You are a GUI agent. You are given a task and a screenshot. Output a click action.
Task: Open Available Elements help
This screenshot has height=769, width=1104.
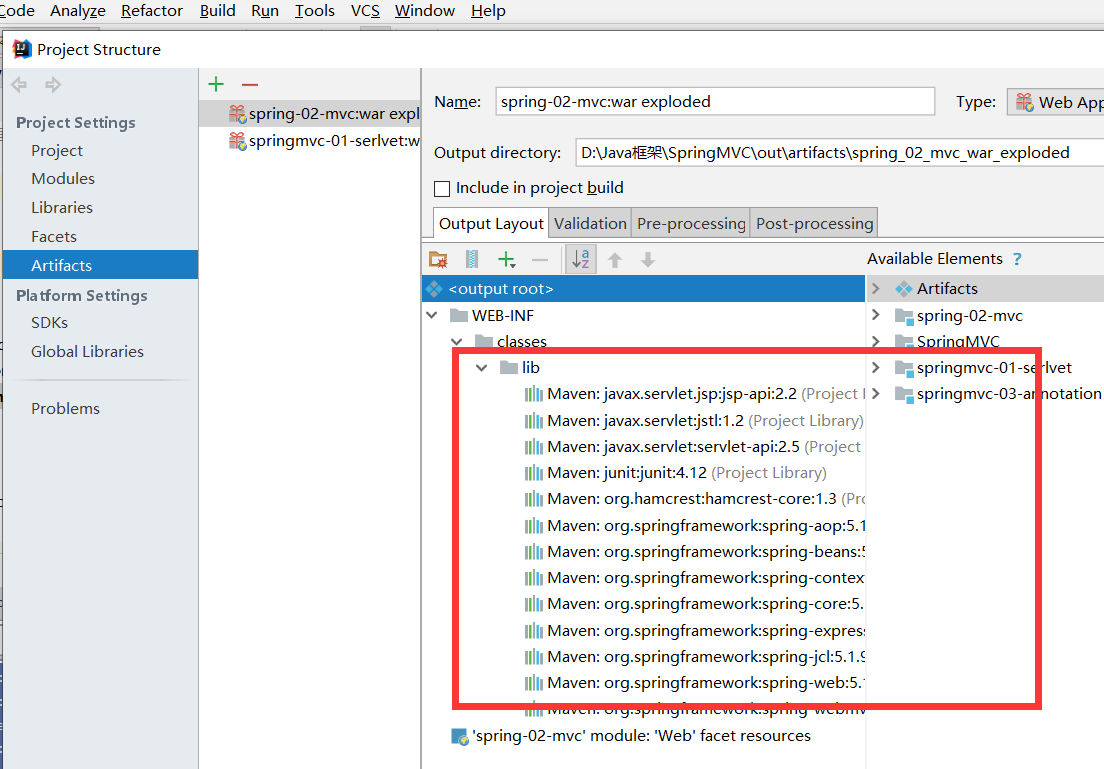(x=1017, y=258)
